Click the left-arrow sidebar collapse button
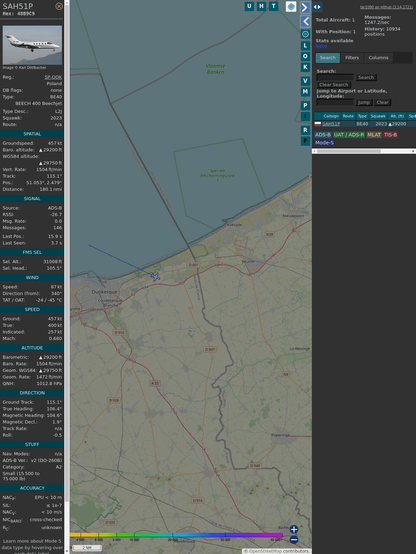 pos(305,22)
